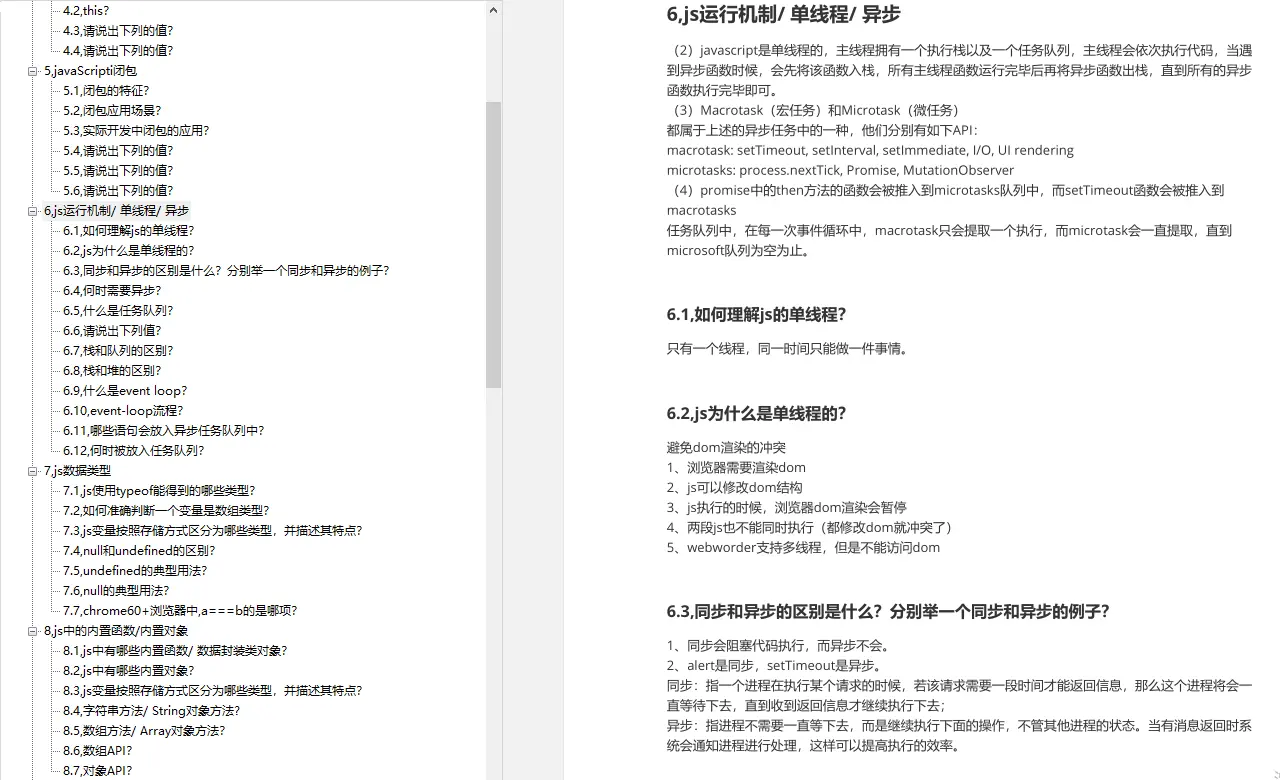
Task: Open outline item 6.8,栈和堆的区别?
Action: pyautogui.click(x=112, y=371)
